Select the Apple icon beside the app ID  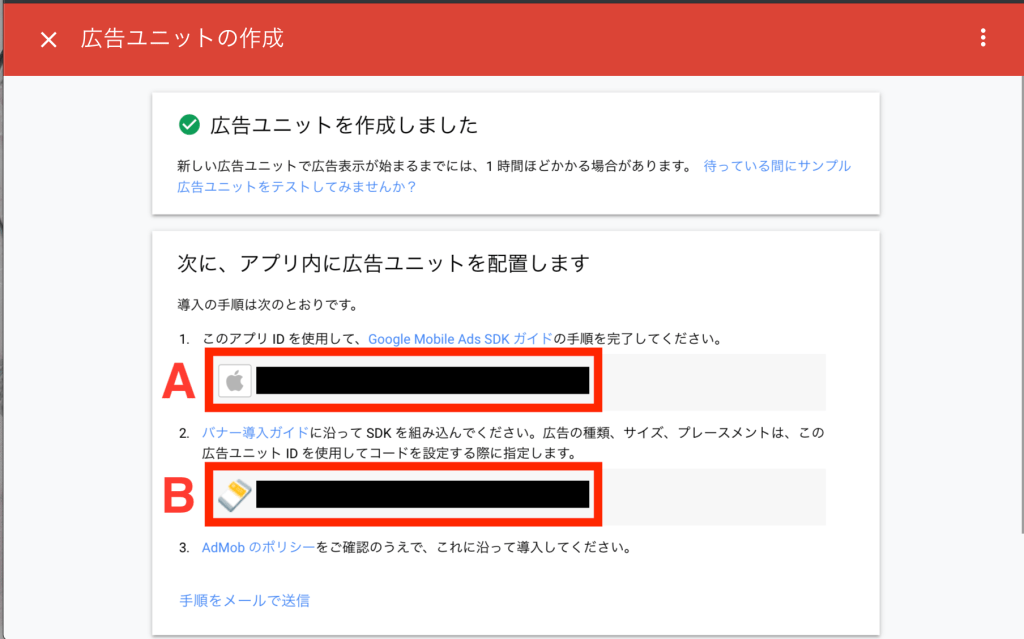234,381
